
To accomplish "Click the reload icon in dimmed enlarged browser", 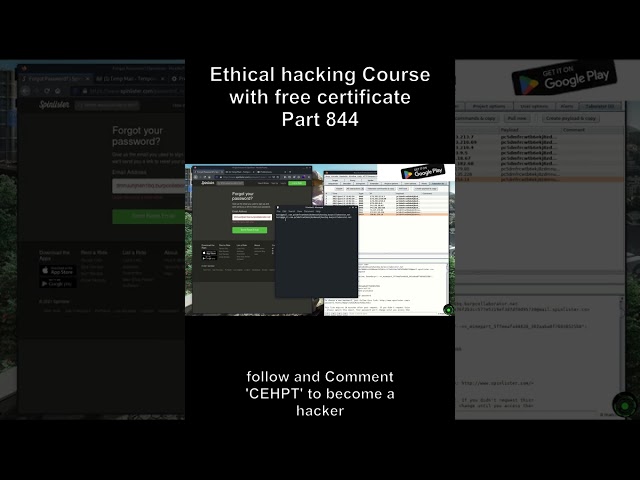I will 47,91.
